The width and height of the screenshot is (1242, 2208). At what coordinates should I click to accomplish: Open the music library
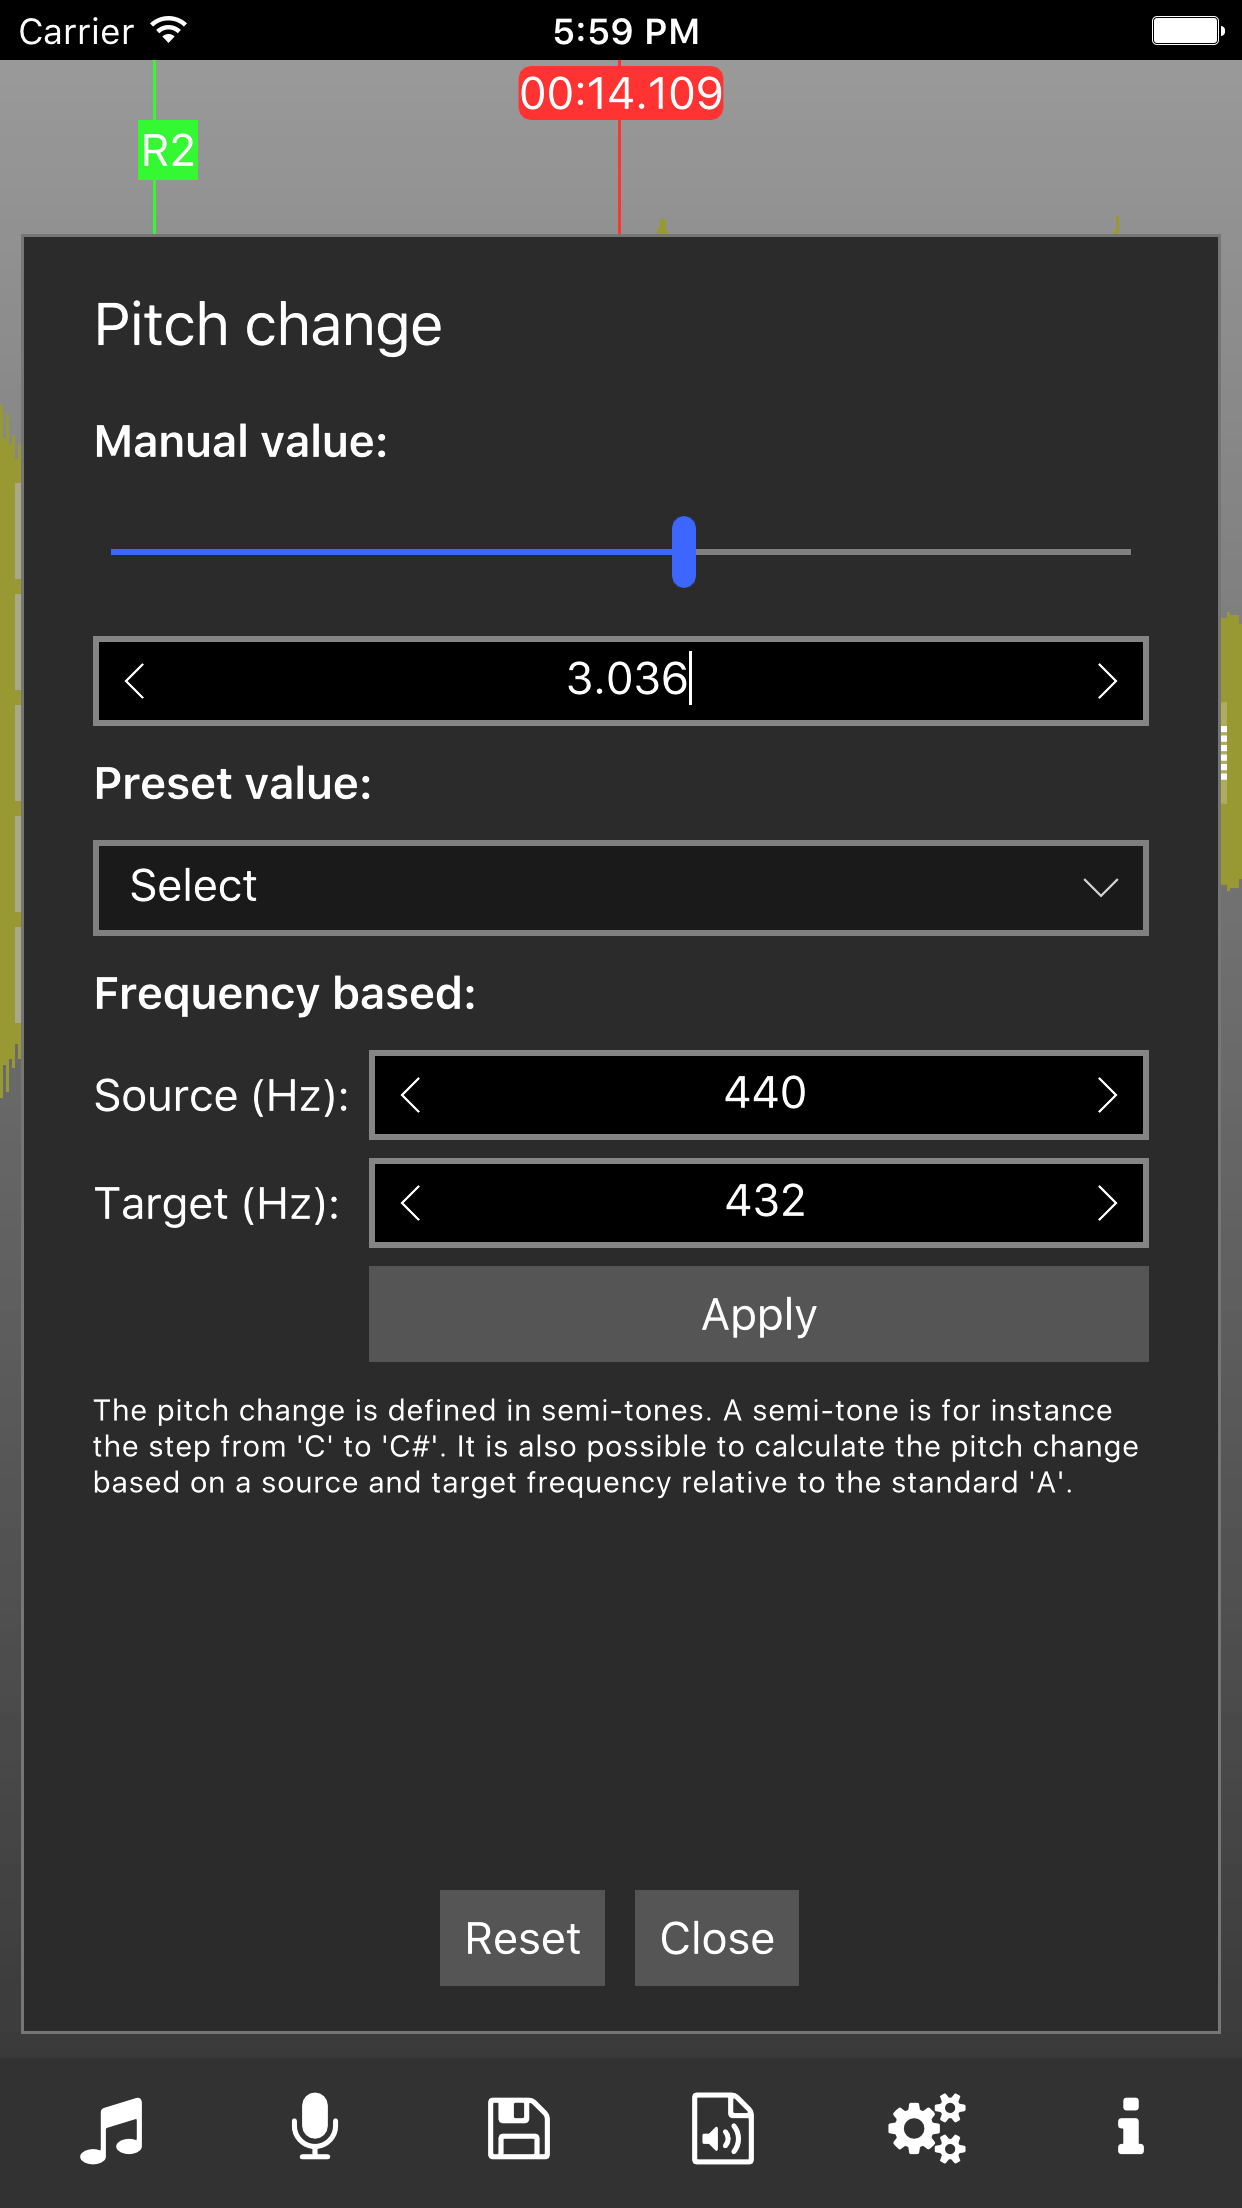(x=113, y=2128)
